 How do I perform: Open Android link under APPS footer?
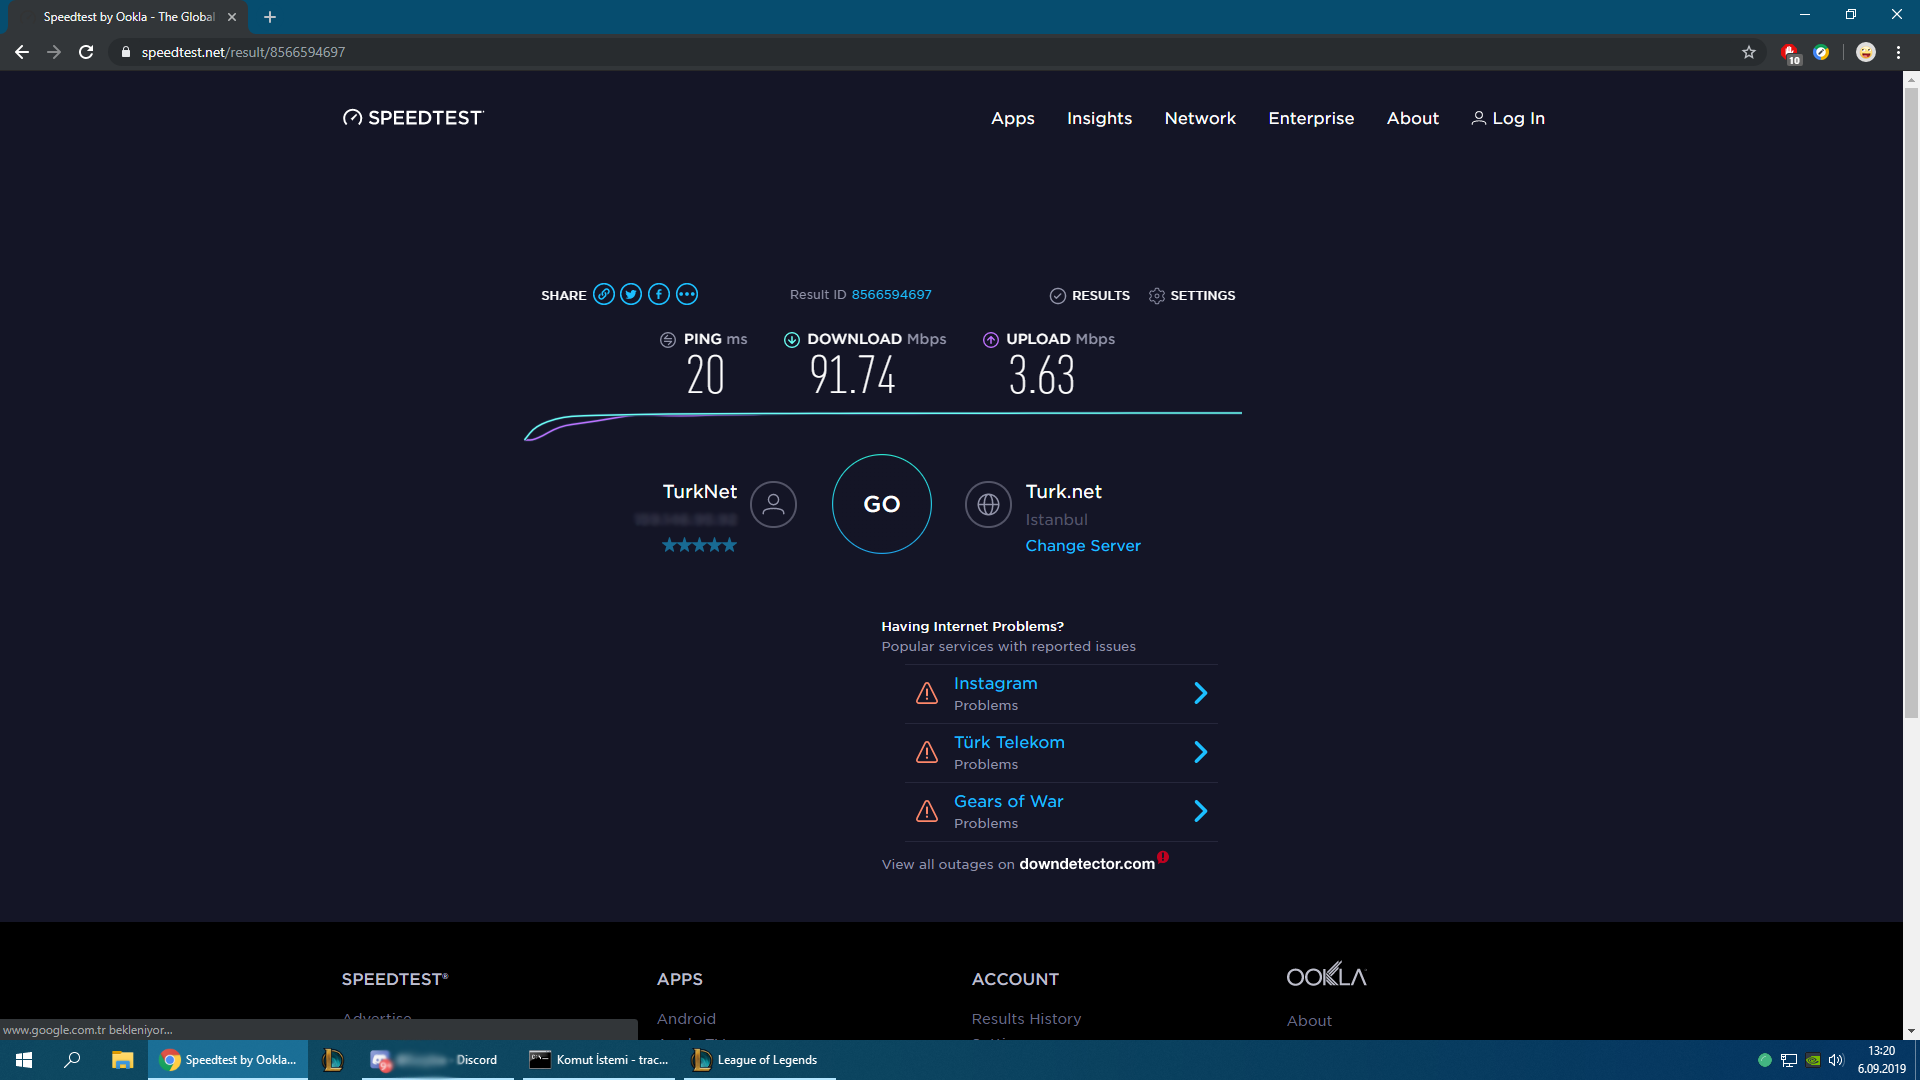click(x=686, y=1019)
